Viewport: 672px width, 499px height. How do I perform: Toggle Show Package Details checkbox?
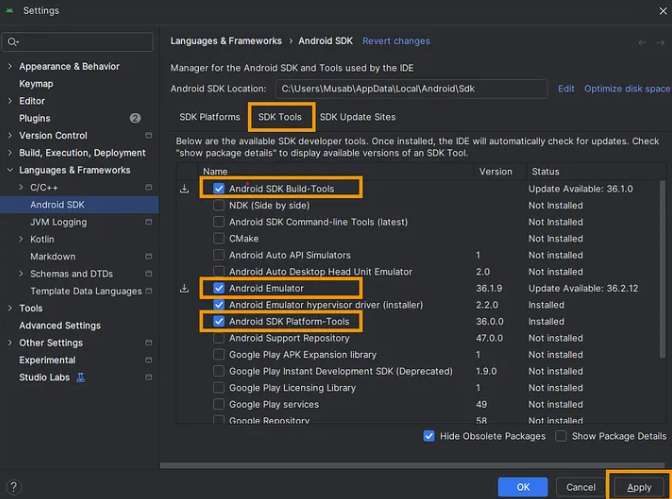click(x=561, y=436)
